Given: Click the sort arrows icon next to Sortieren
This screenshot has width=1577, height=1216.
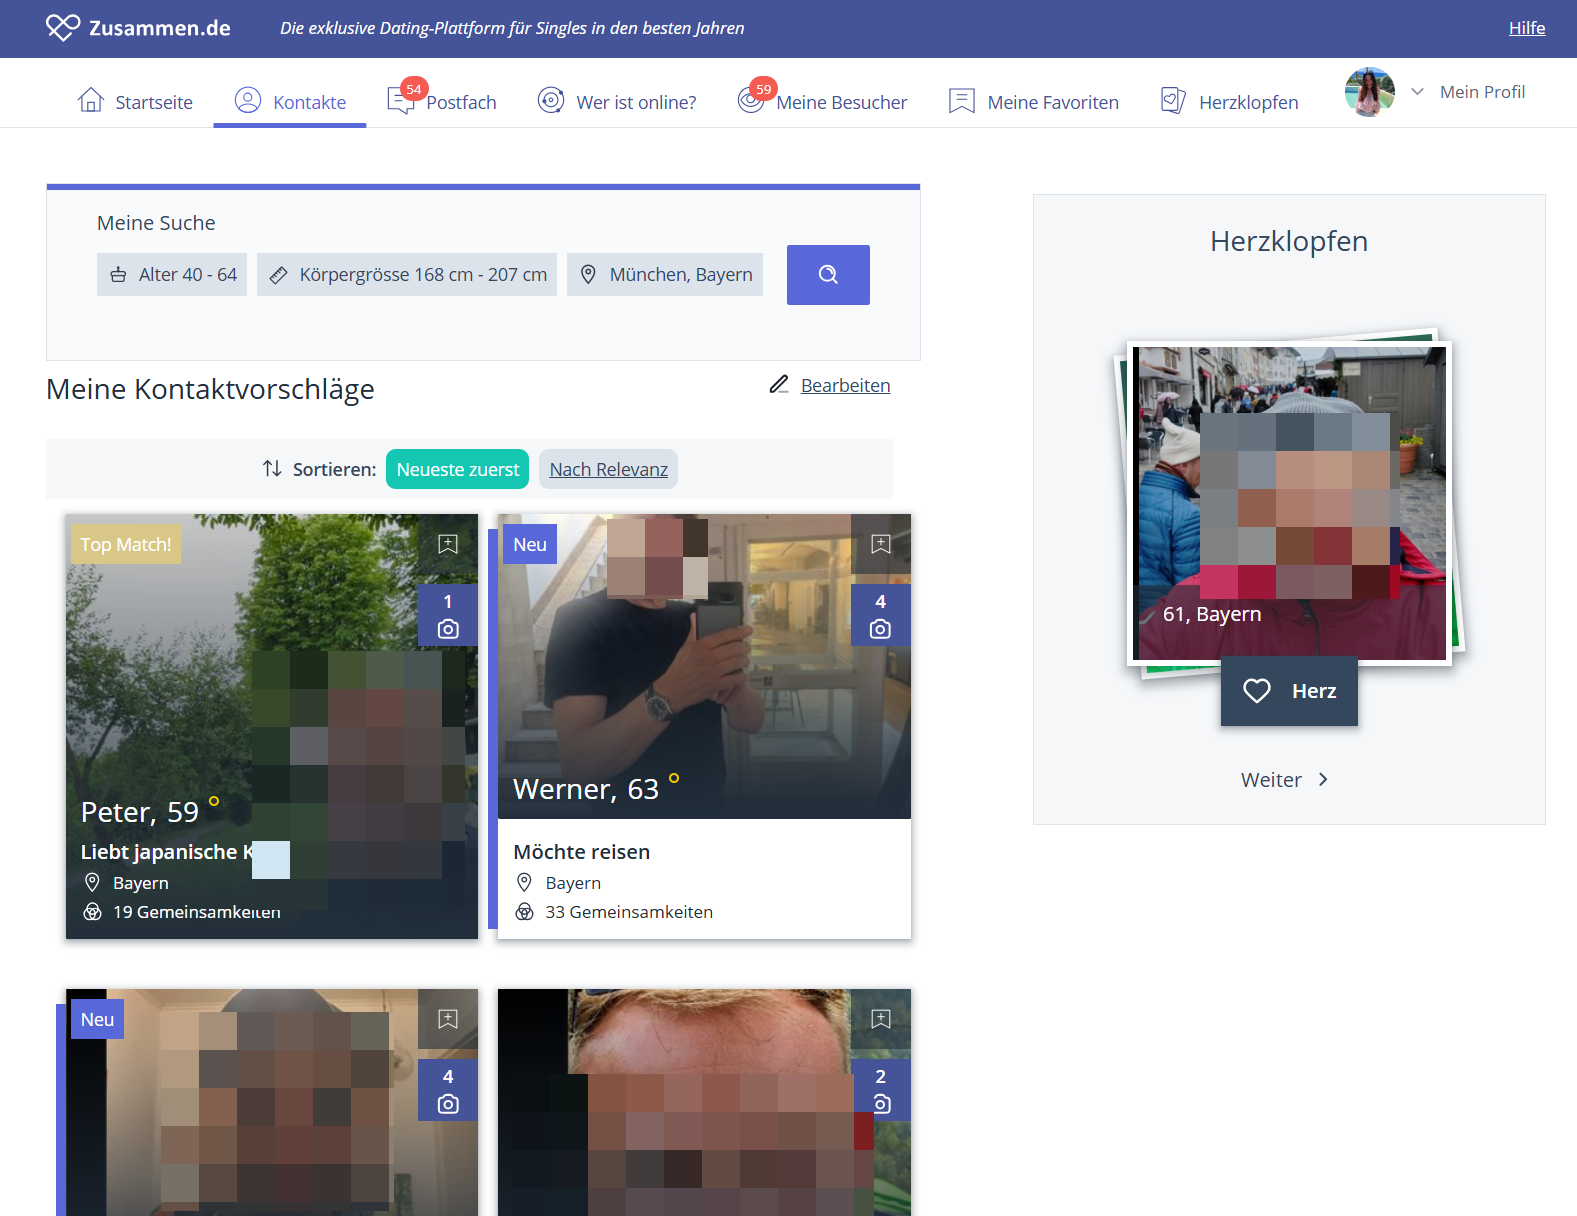Looking at the screenshot, I should 272,469.
